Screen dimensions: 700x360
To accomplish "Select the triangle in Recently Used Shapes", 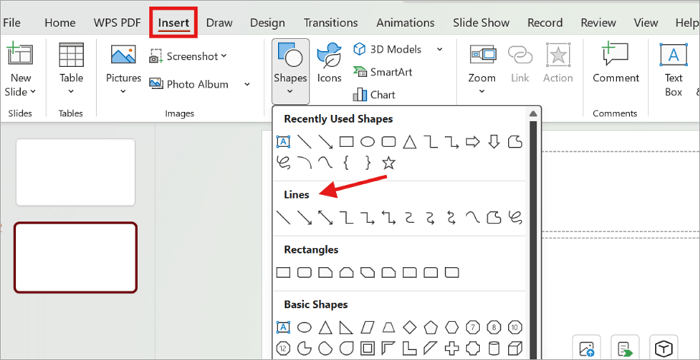I will click(409, 142).
